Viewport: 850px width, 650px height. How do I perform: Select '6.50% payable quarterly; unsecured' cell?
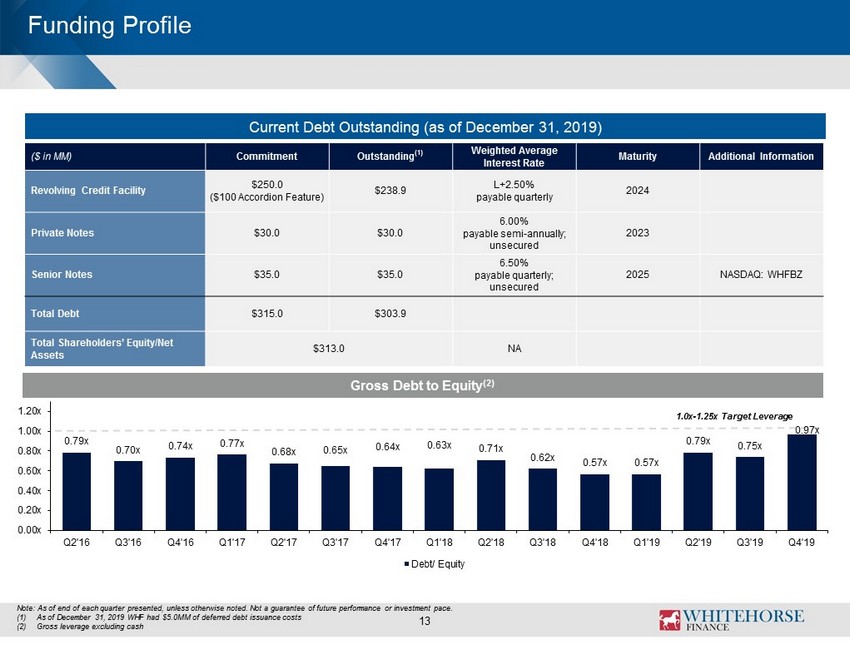[514, 275]
